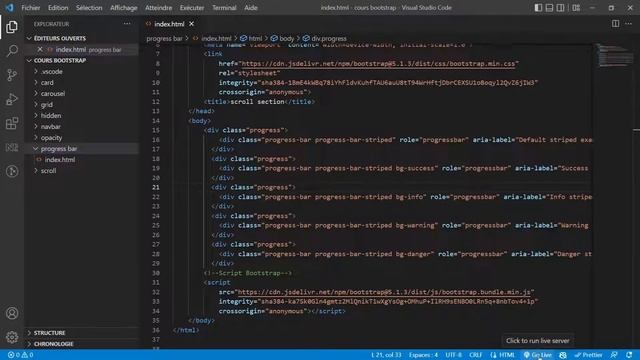The image size is (640, 360).
Task: Click the split editor right icon
Action: [615, 24]
